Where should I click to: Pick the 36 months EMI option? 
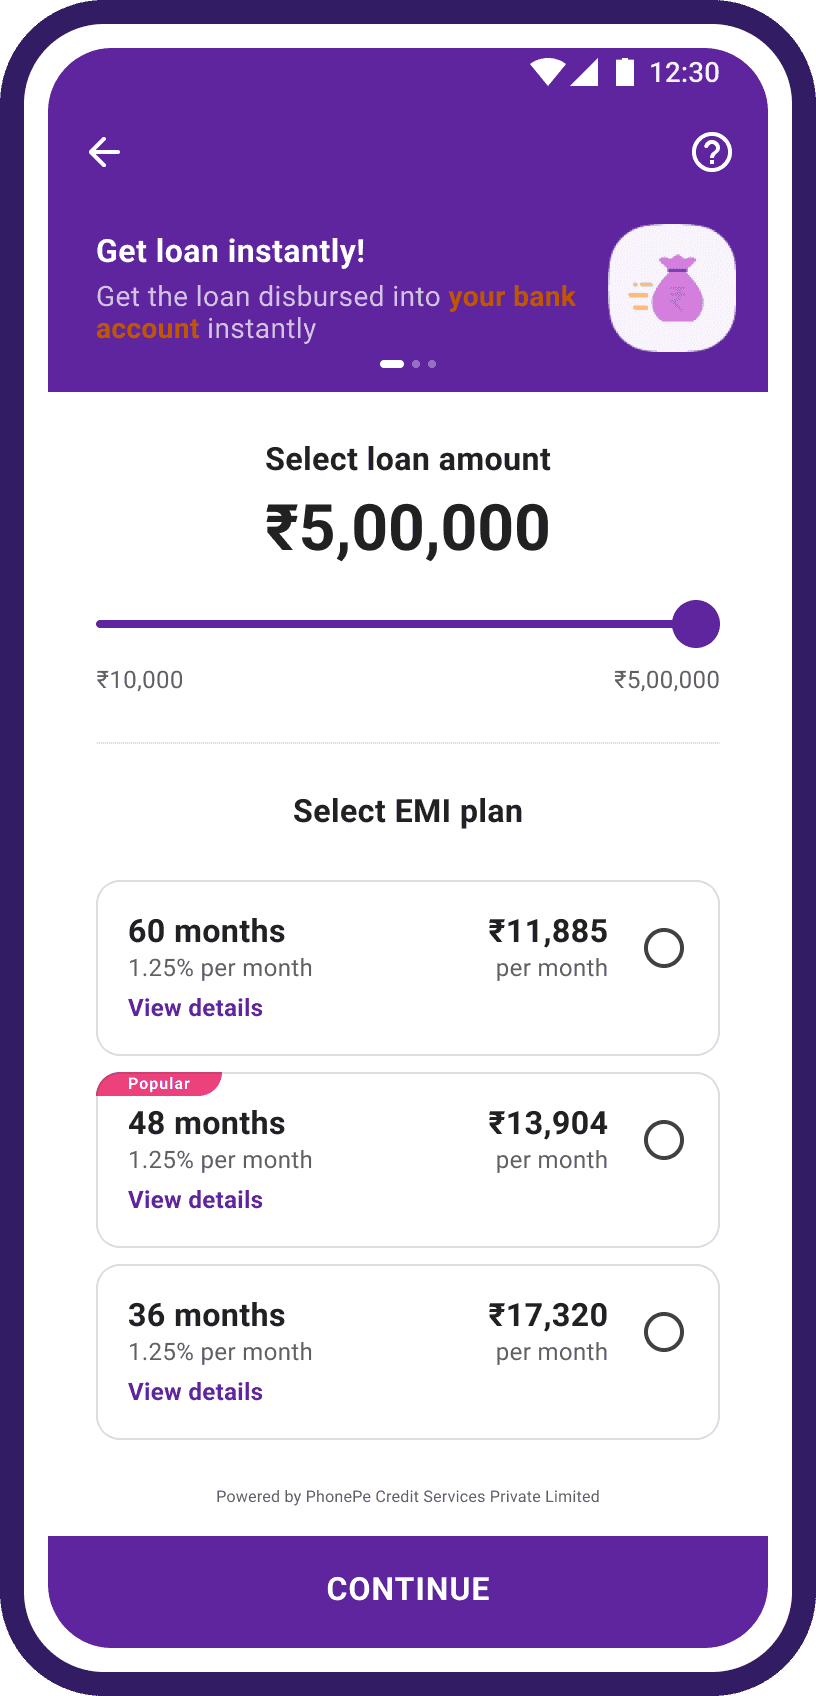pos(663,1331)
